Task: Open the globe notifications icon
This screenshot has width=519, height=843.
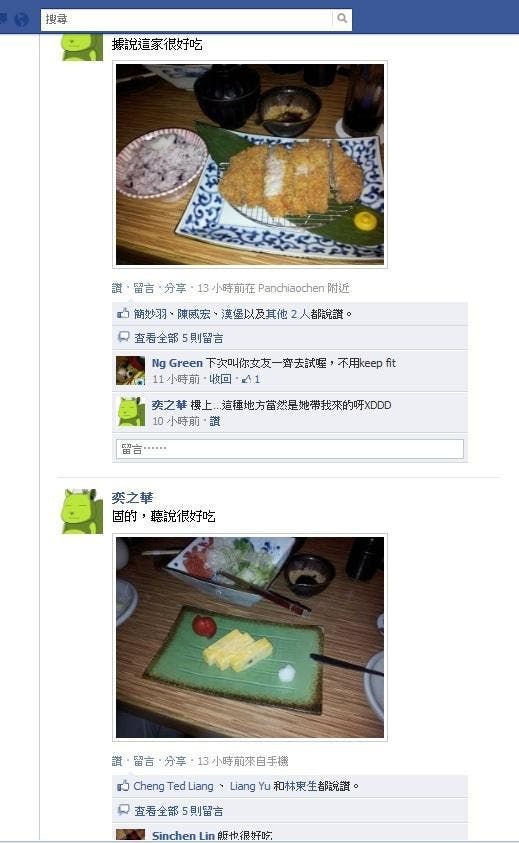Action: click(x=22, y=19)
